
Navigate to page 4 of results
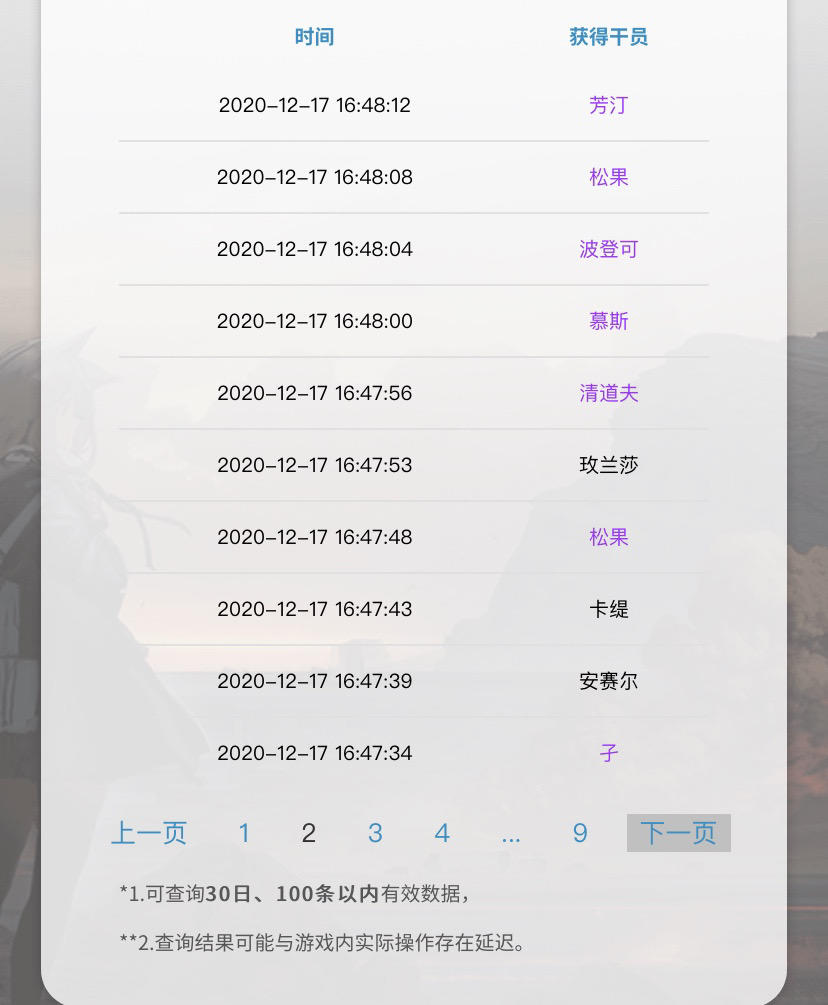click(442, 833)
